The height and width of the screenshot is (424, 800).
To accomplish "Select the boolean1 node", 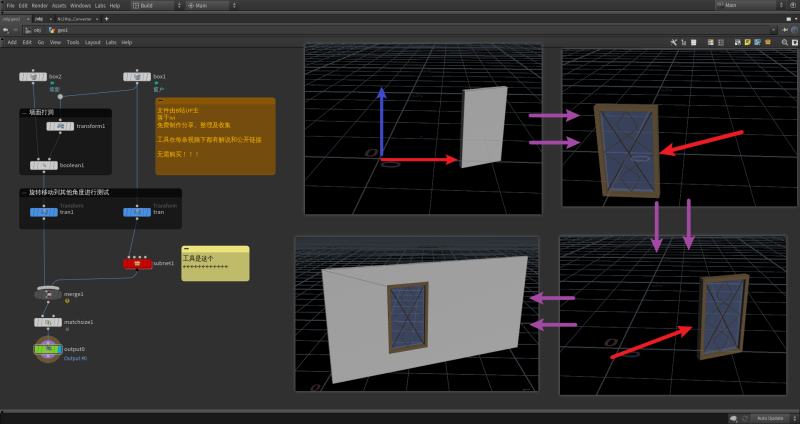I will (x=44, y=166).
